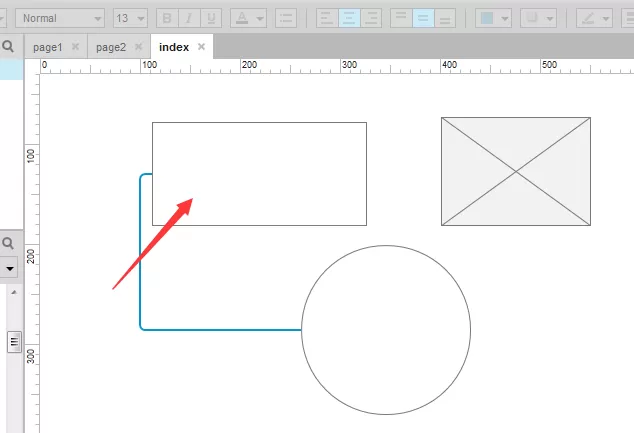
Task: Open the fill color dropdown arrow
Action: (505, 19)
